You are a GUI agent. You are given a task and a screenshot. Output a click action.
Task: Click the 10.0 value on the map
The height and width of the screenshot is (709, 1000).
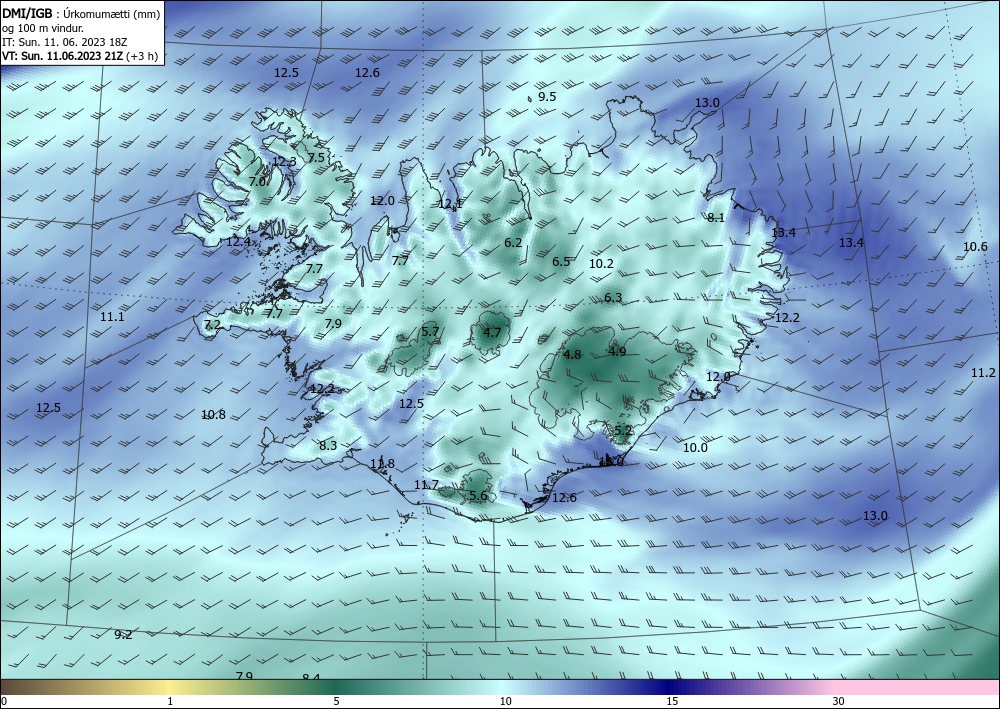pyautogui.click(x=695, y=448)
